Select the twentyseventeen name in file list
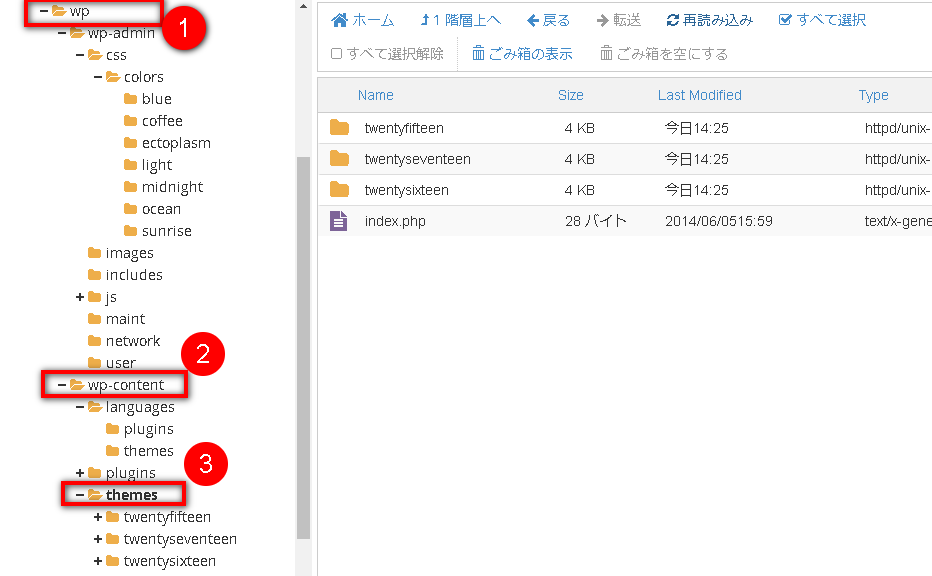The height and width of the screenshot is (576, 932). 417,159
